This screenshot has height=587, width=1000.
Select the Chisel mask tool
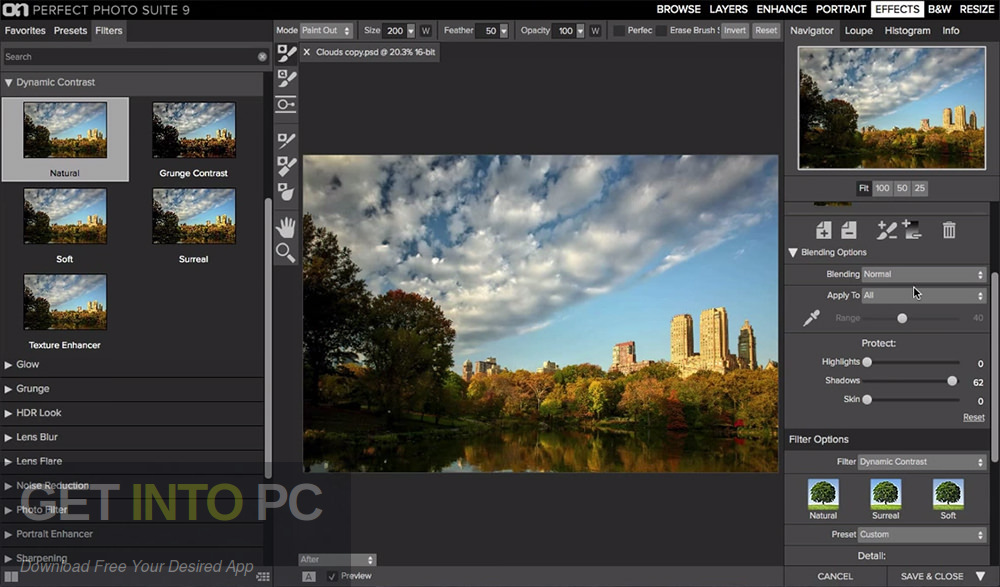click(286, 166)
